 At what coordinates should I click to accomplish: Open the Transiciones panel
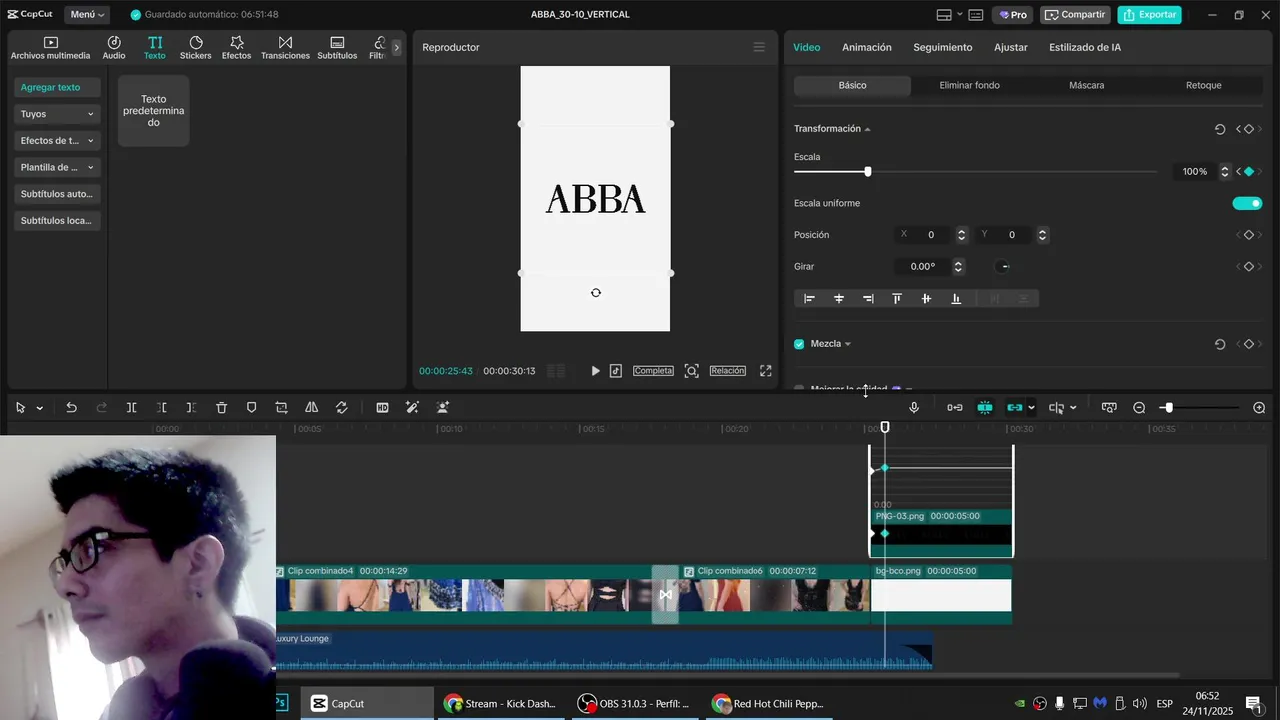pos(285,47)
